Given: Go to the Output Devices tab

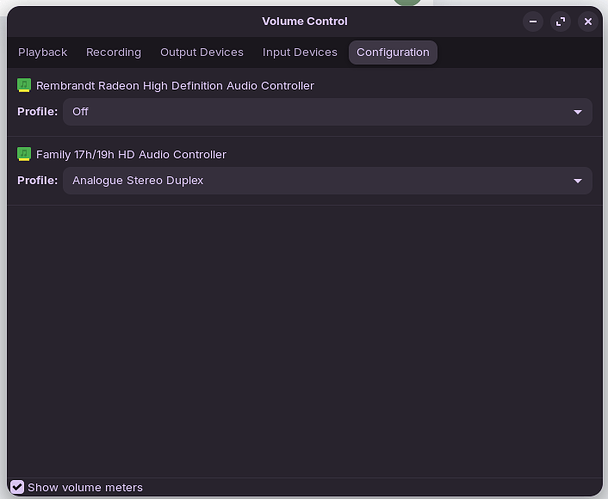Looking at the screenshot, I should [x=201, y=52].
